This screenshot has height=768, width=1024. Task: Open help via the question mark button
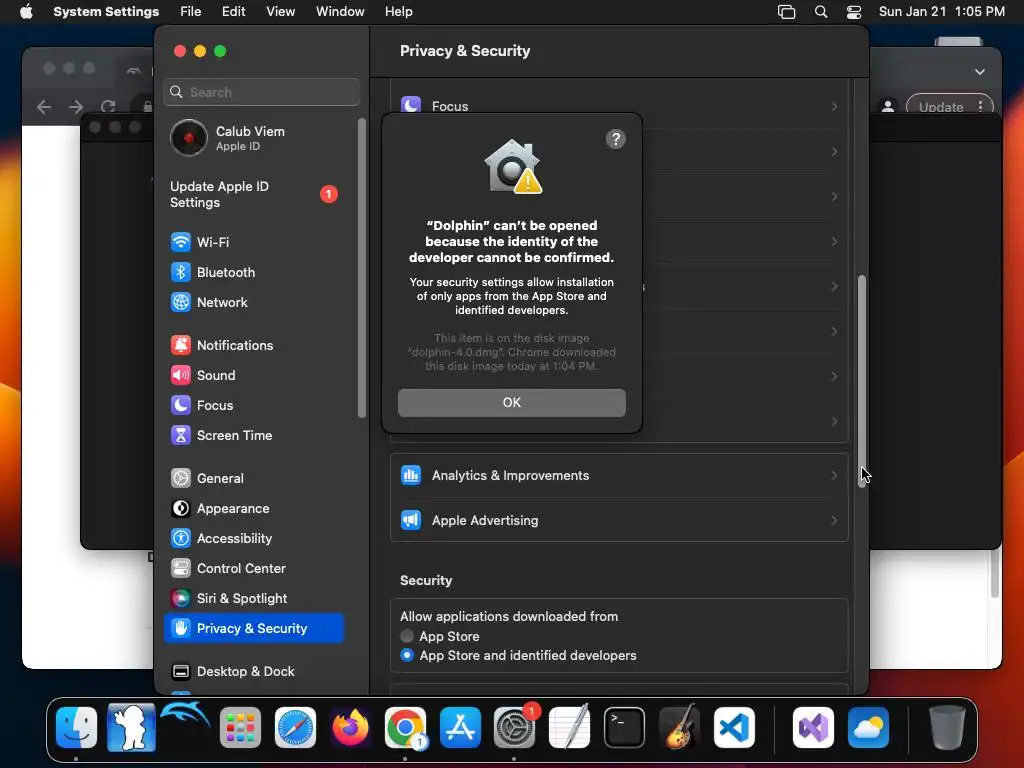pos(615,139)
